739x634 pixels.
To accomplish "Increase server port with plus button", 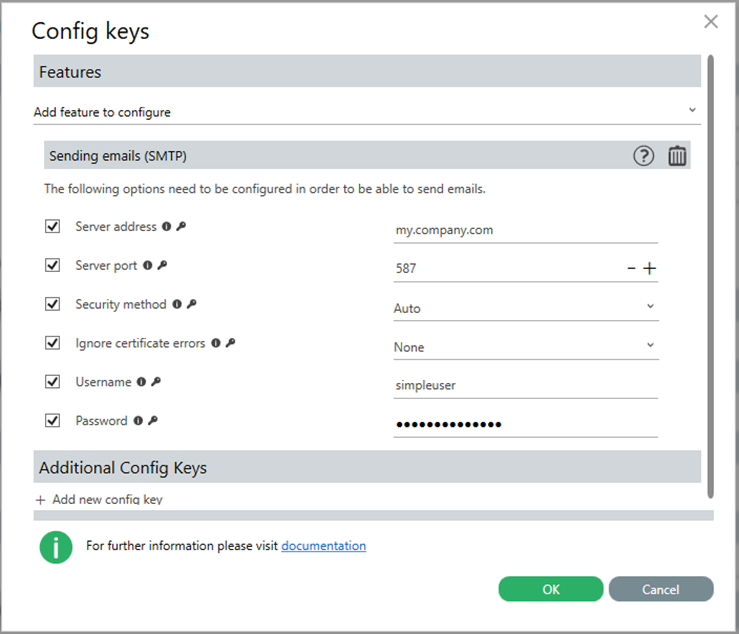I will pos(649,268).
